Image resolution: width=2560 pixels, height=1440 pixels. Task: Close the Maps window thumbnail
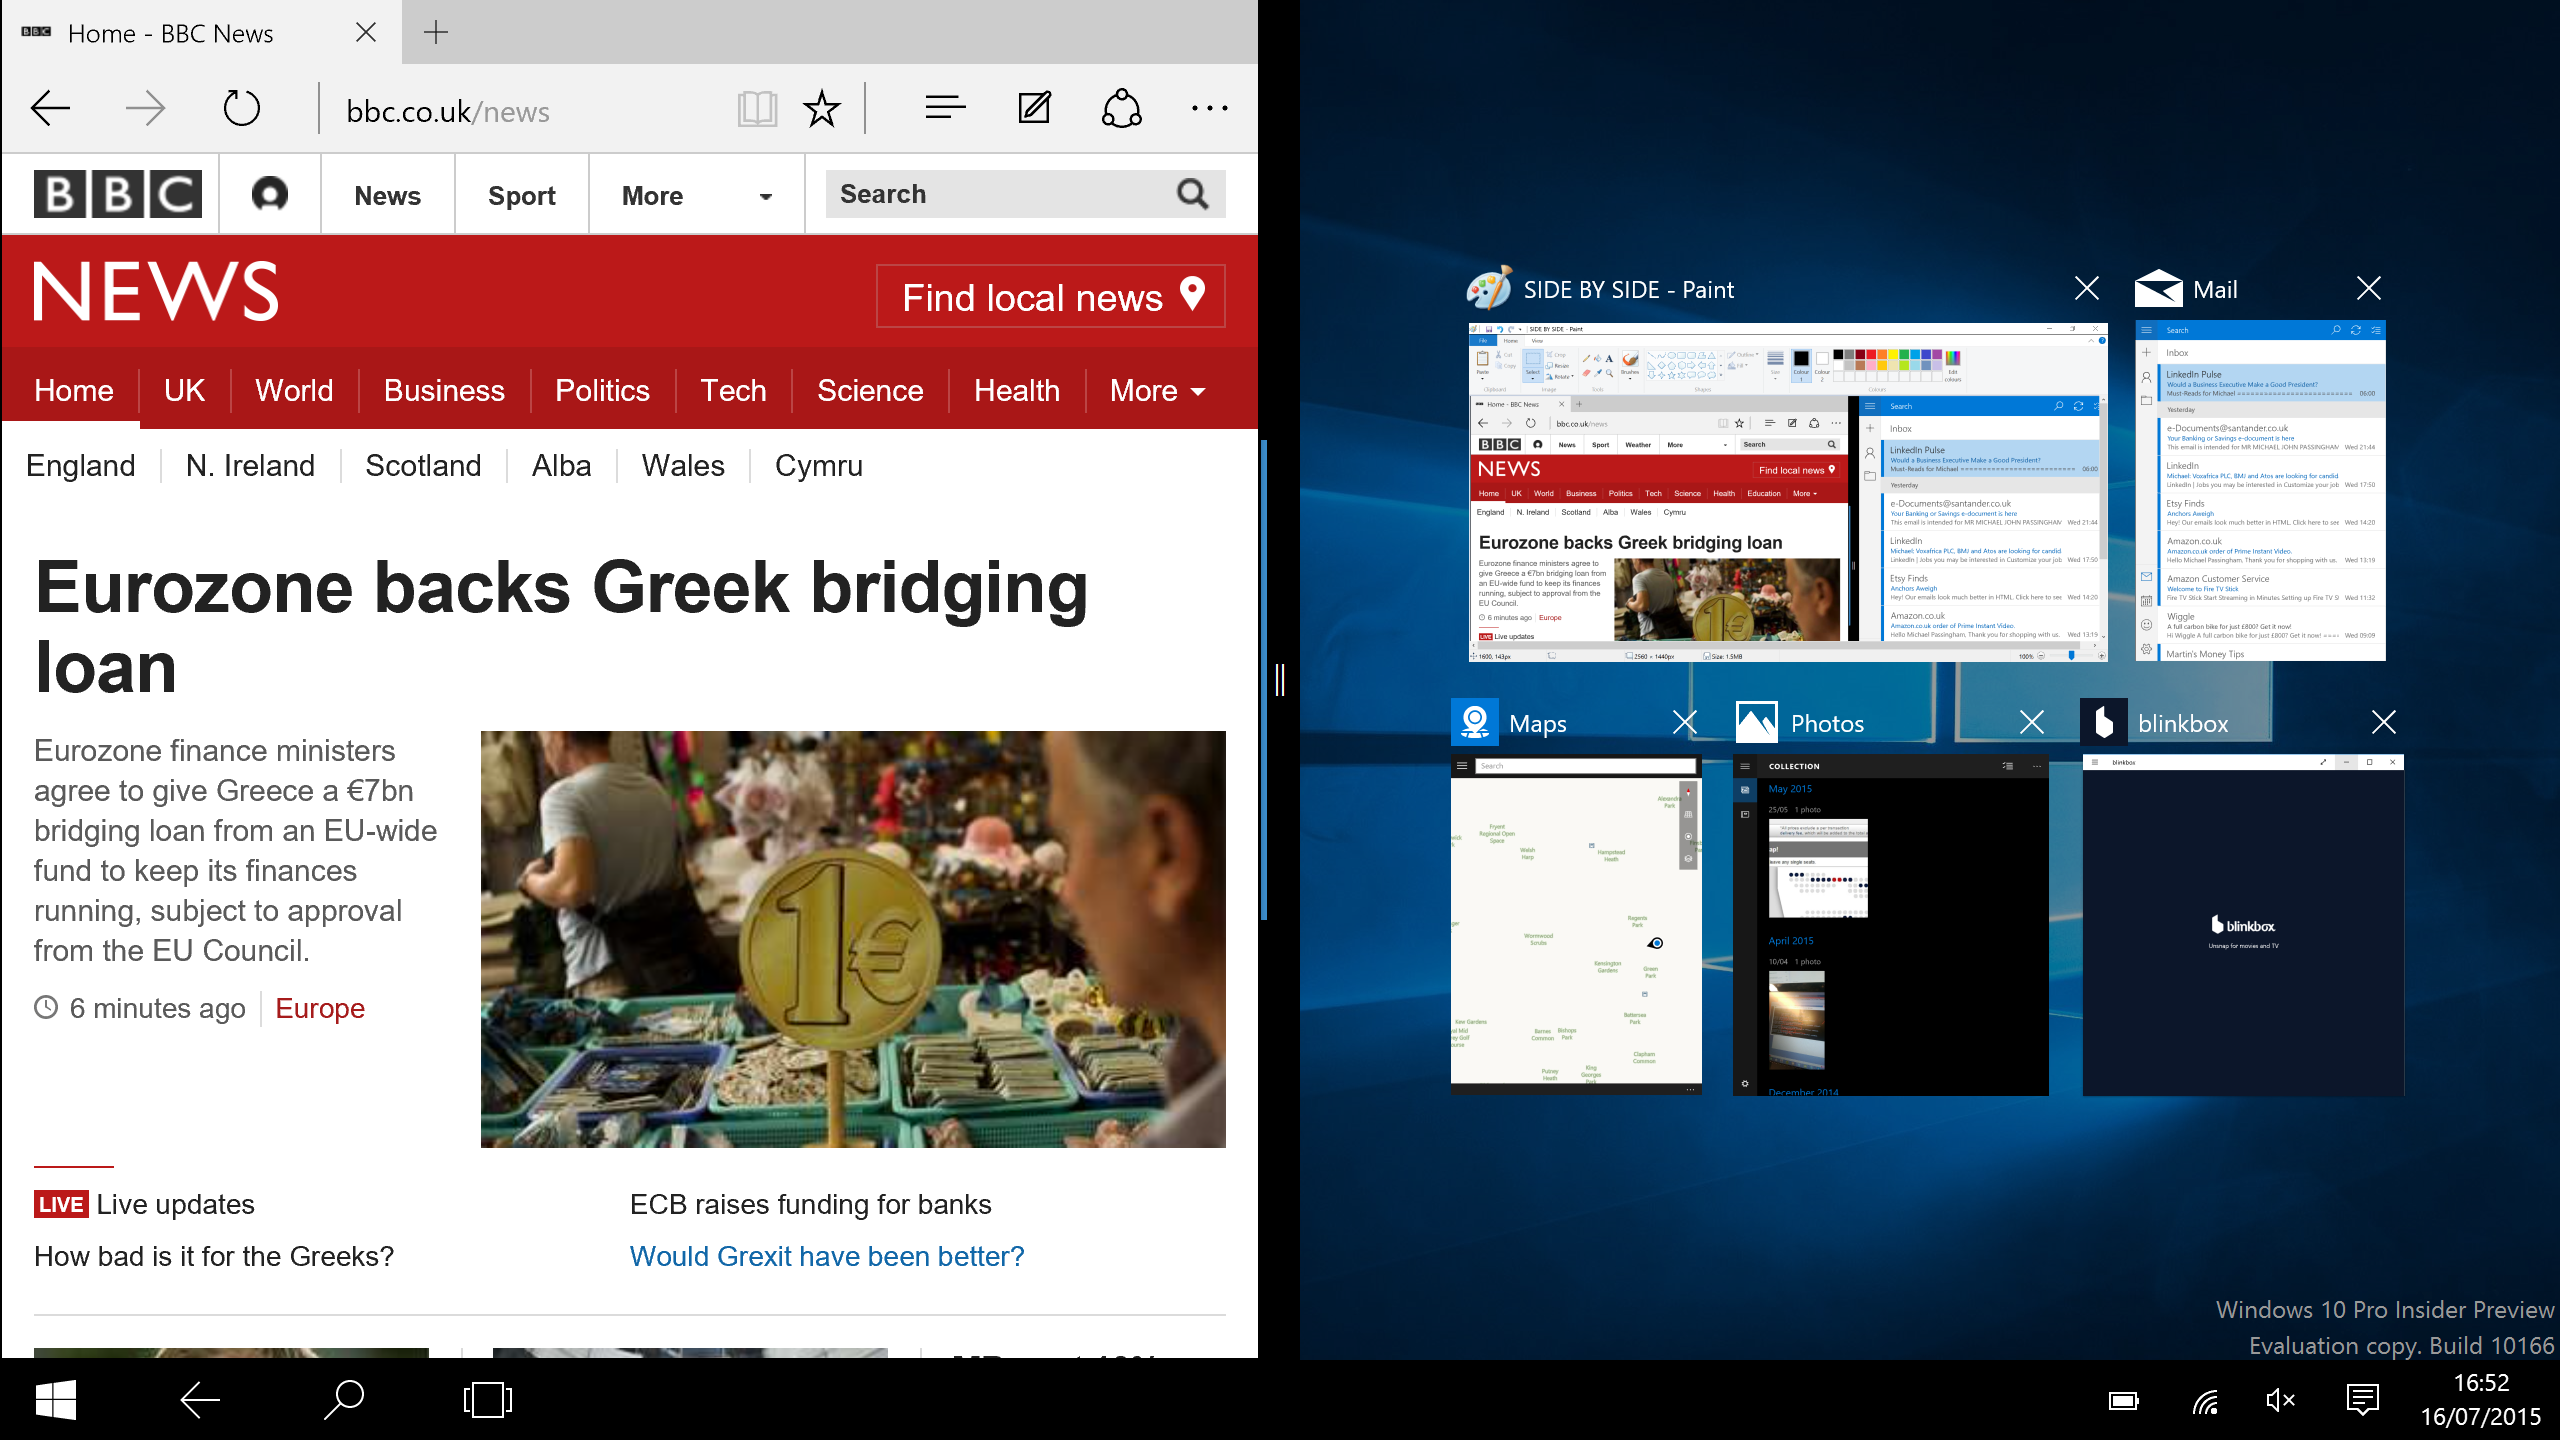(x=1685, y=722)
